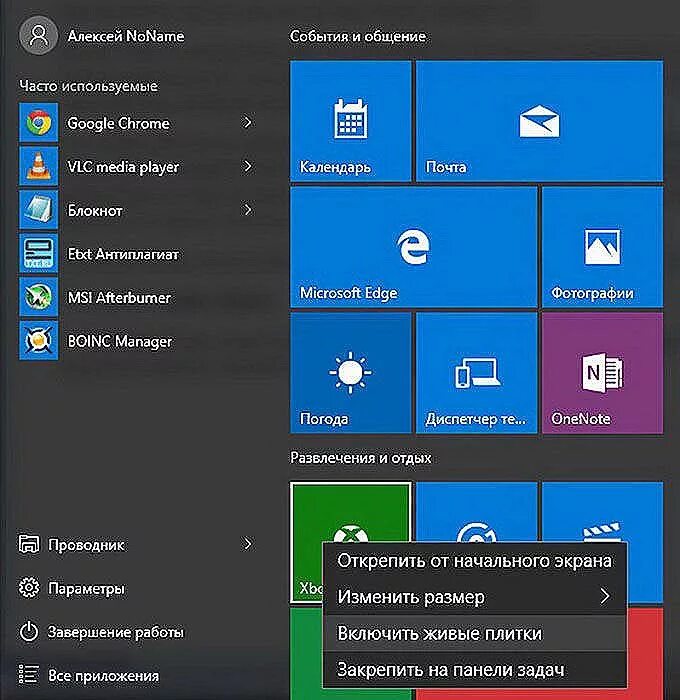Click the Проводник label

(x=86, y=545)
